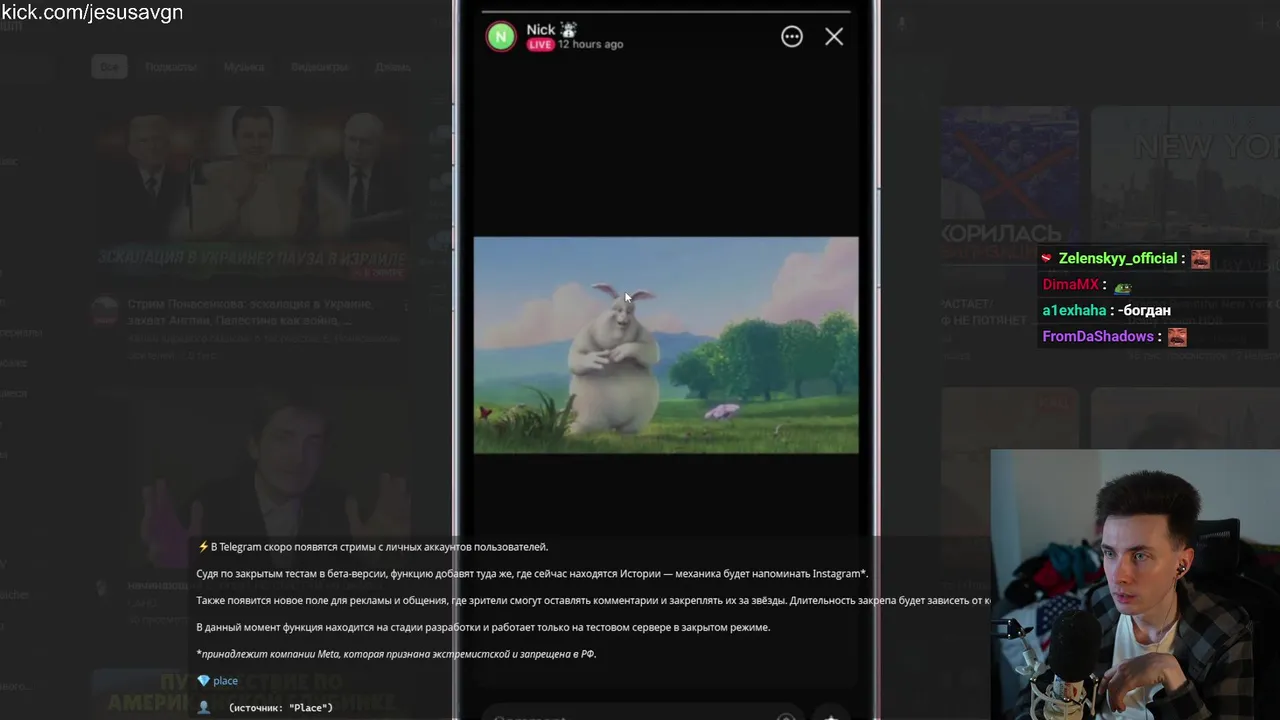This screenshot has width=1280, height=720.
Task: Select the "Музыка" chip in background YouTube
Action: click(x=244, y=67)
